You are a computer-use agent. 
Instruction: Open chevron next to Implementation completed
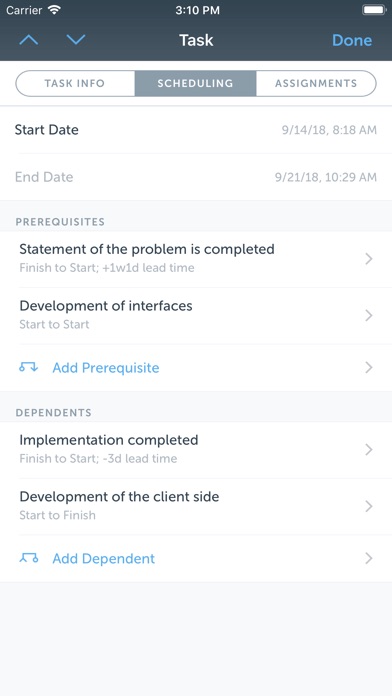[368, 450]
